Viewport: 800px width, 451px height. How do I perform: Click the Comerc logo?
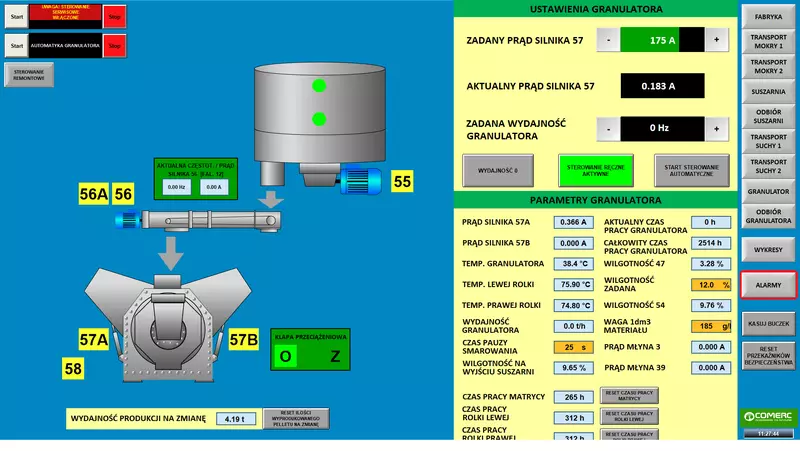point(768,416)
